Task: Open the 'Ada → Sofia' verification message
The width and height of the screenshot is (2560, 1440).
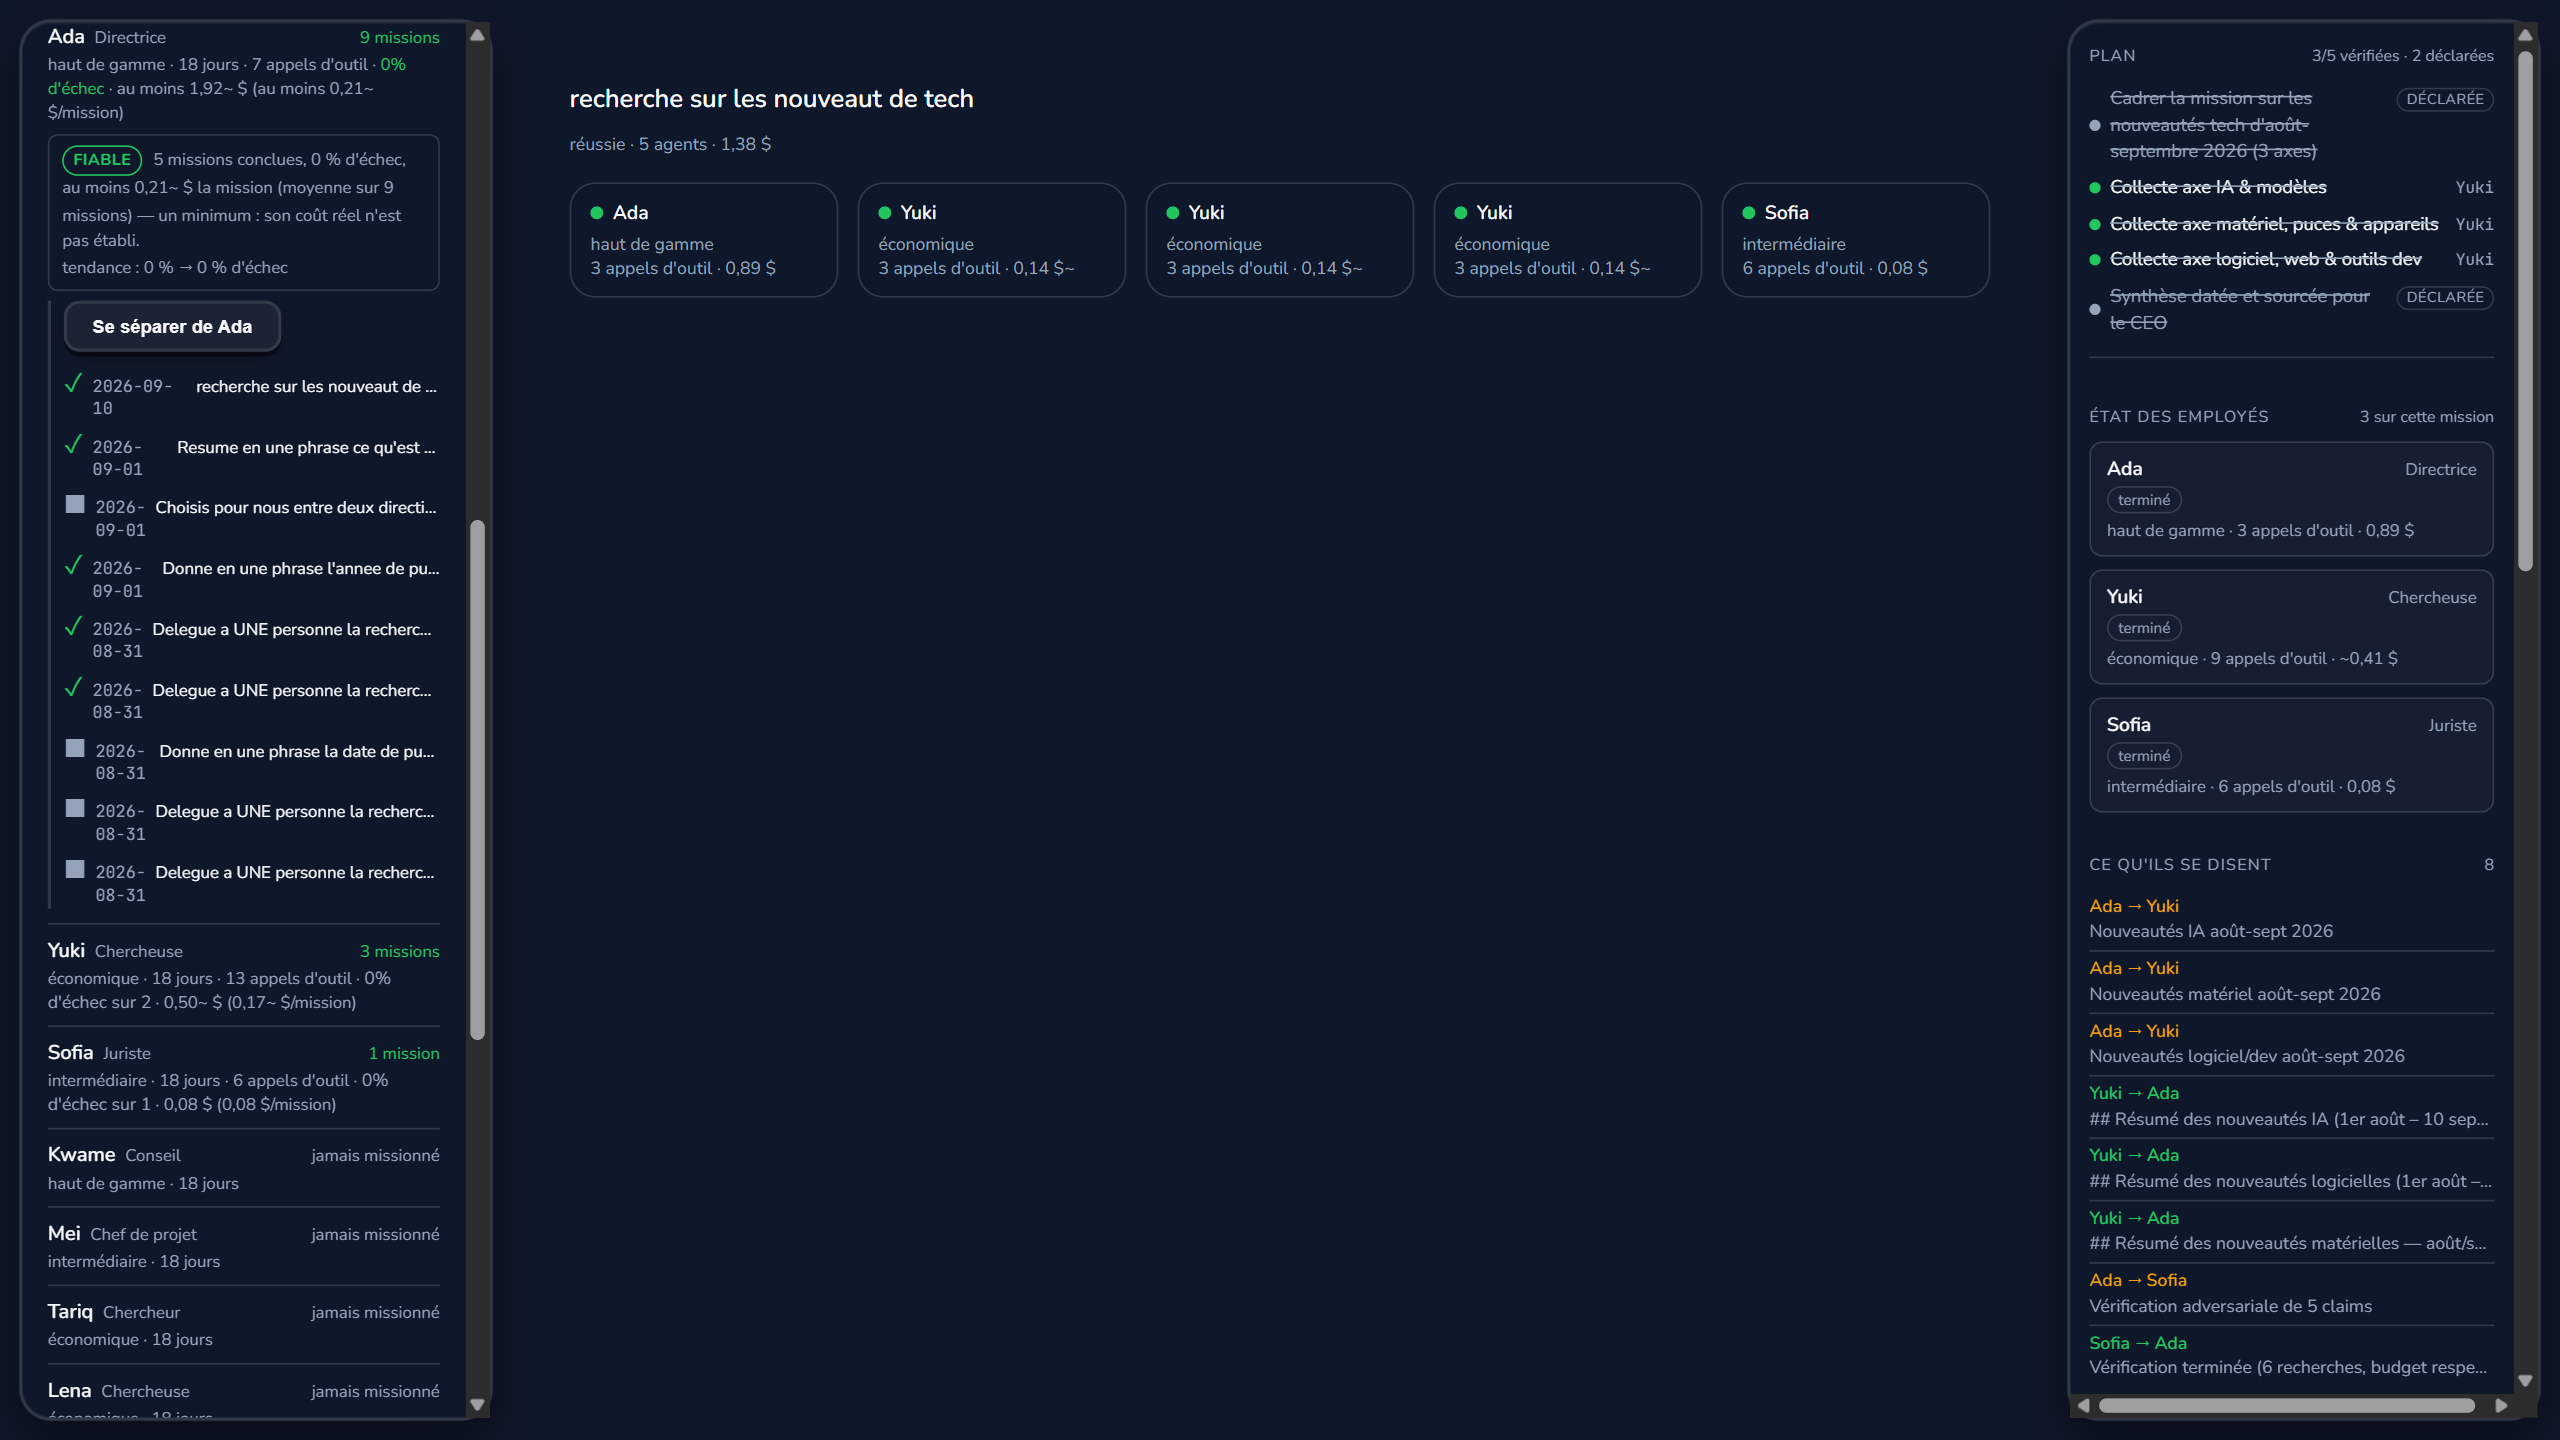Action: (x=2291, y=1293)
